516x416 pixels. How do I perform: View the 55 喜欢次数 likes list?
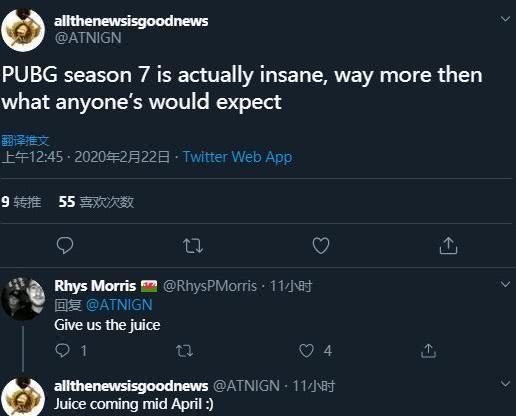(x=96, y=202)
